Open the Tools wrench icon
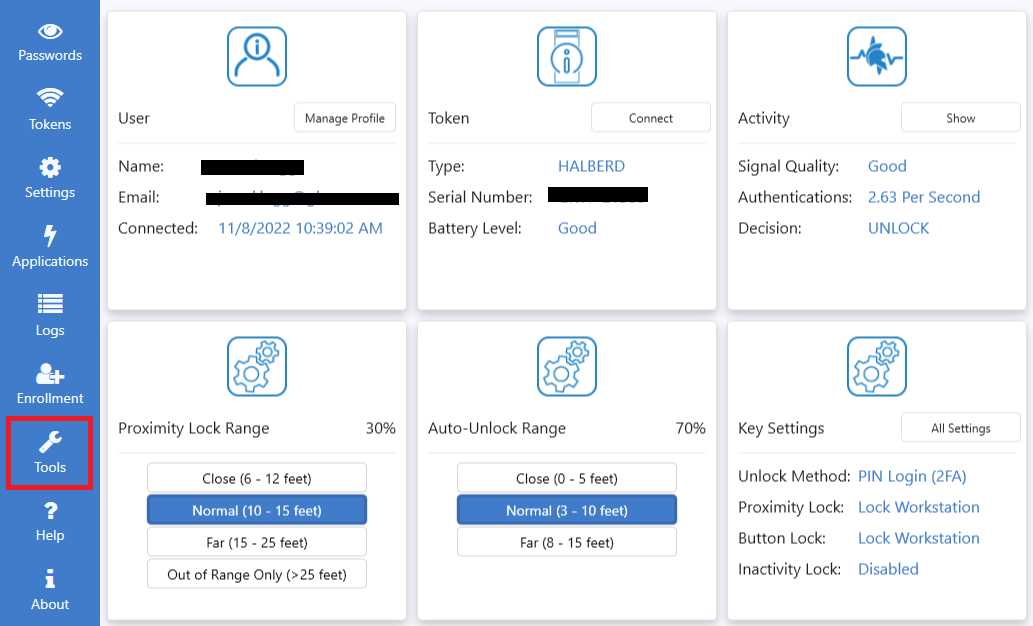The width and height of the screenshot is (1033, 626). (50, 442)
